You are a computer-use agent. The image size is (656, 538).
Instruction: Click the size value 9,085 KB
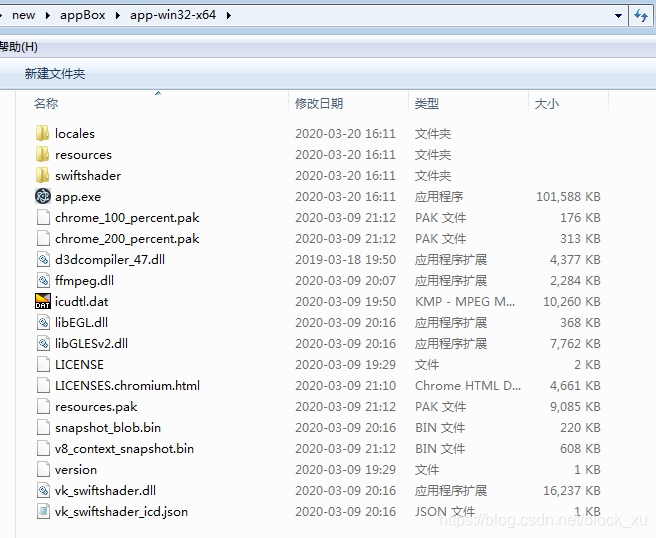pos(575,406)
